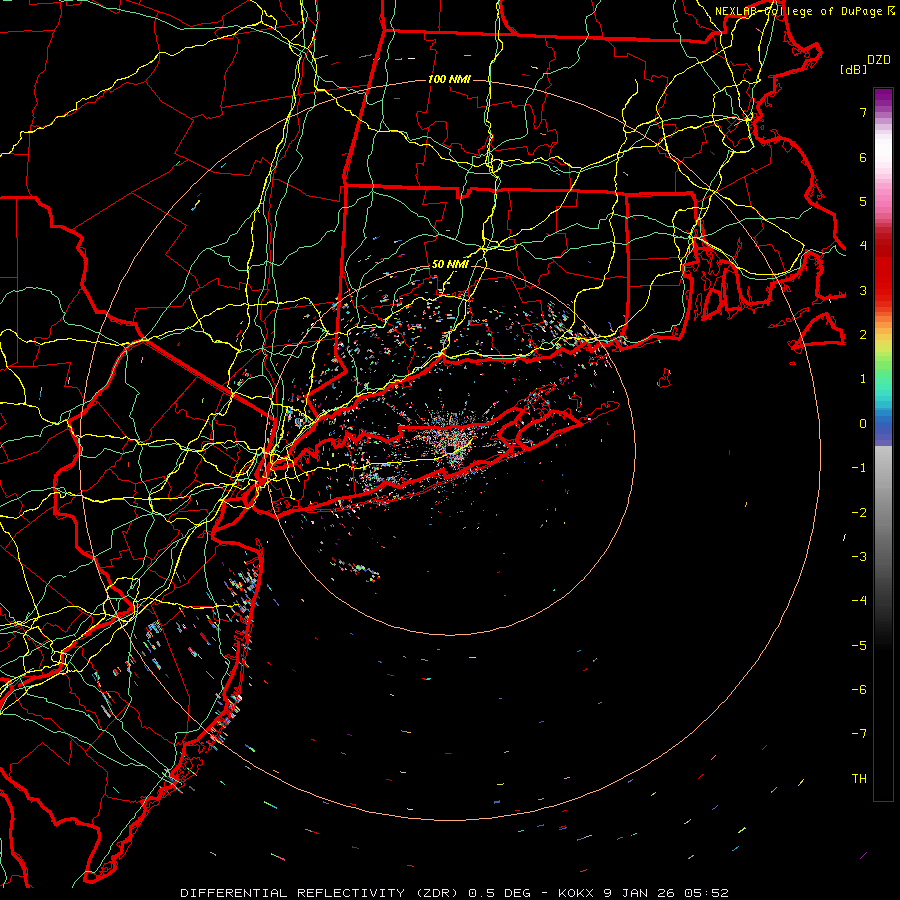
Task: Click the -6 value on color scale
Action: 859,690
